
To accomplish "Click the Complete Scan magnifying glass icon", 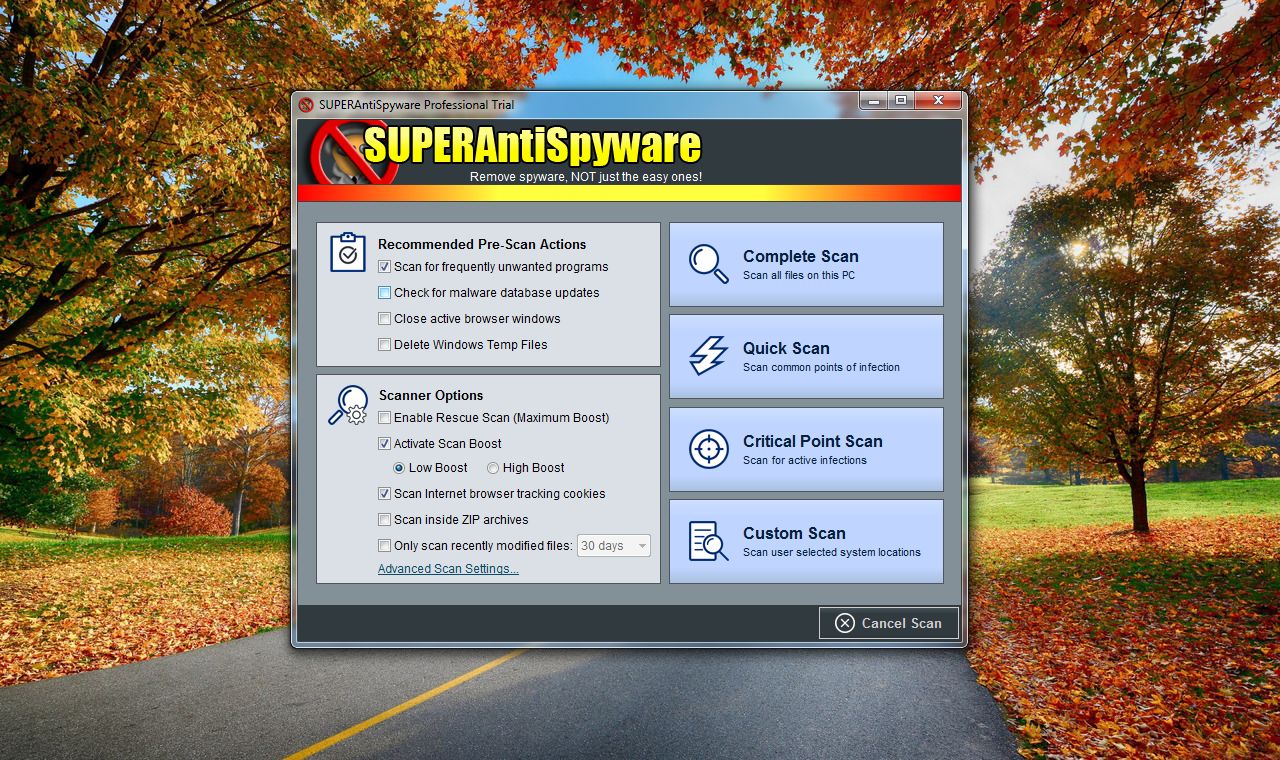I will (x=708, y=264).
